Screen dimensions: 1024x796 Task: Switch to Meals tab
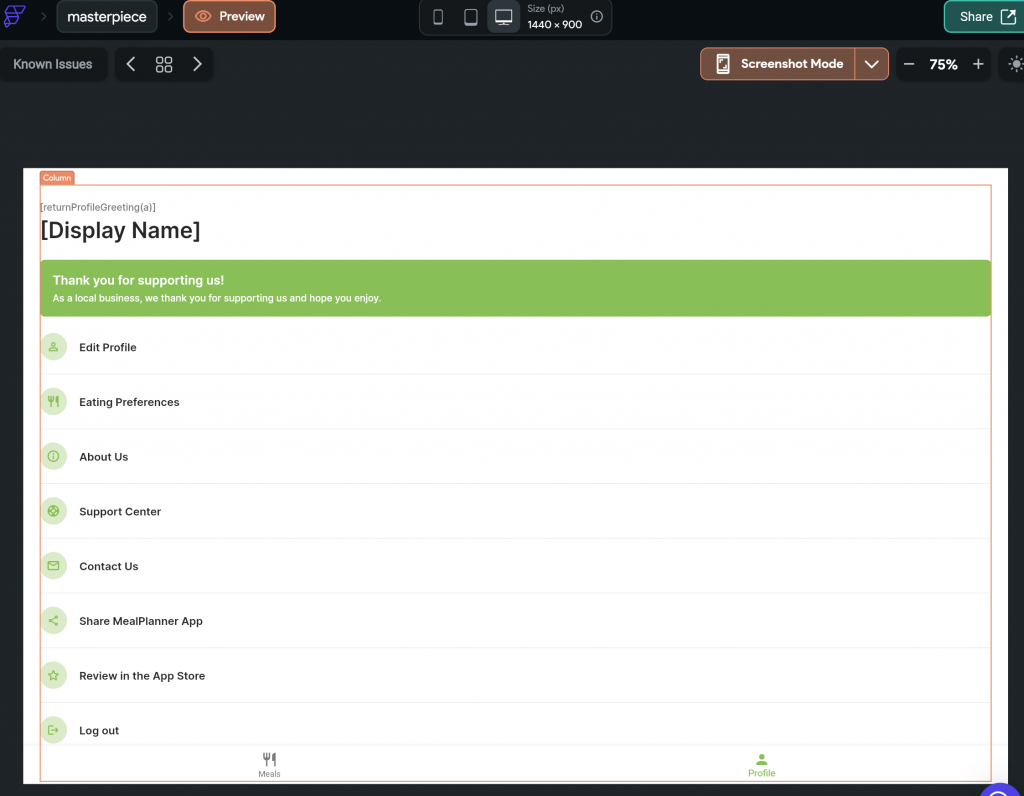(x=269, y=765)
